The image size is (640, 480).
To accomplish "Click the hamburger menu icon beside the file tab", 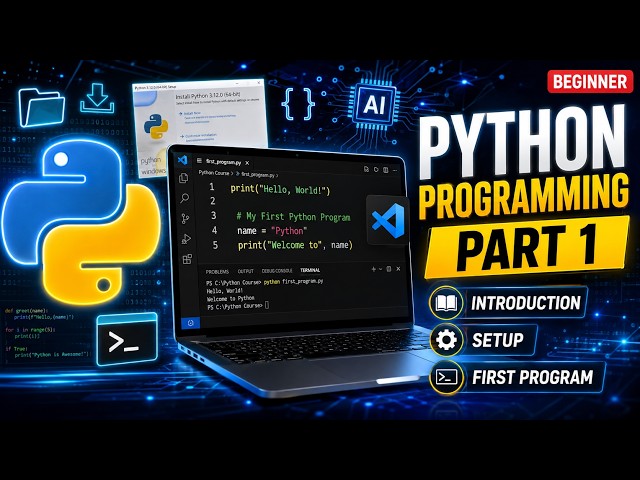I will click(199, 160).
